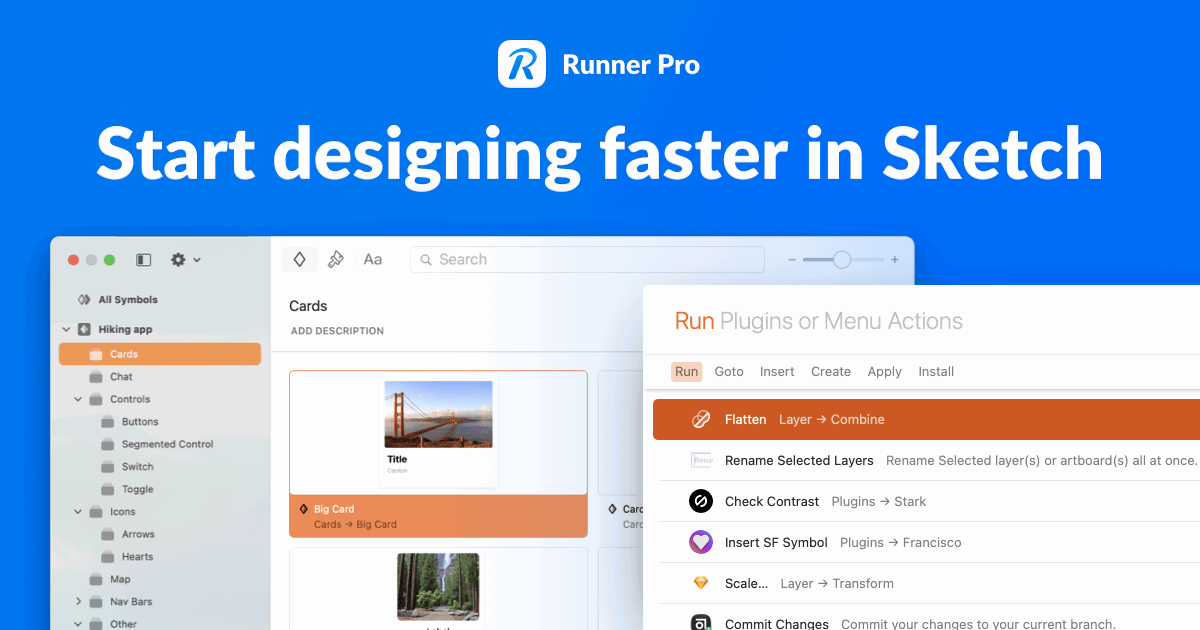This screenshot has width=1200, height=630.
Task: Select the Symbols diamond toolbar tab
Action: click(x=299, y=259)
